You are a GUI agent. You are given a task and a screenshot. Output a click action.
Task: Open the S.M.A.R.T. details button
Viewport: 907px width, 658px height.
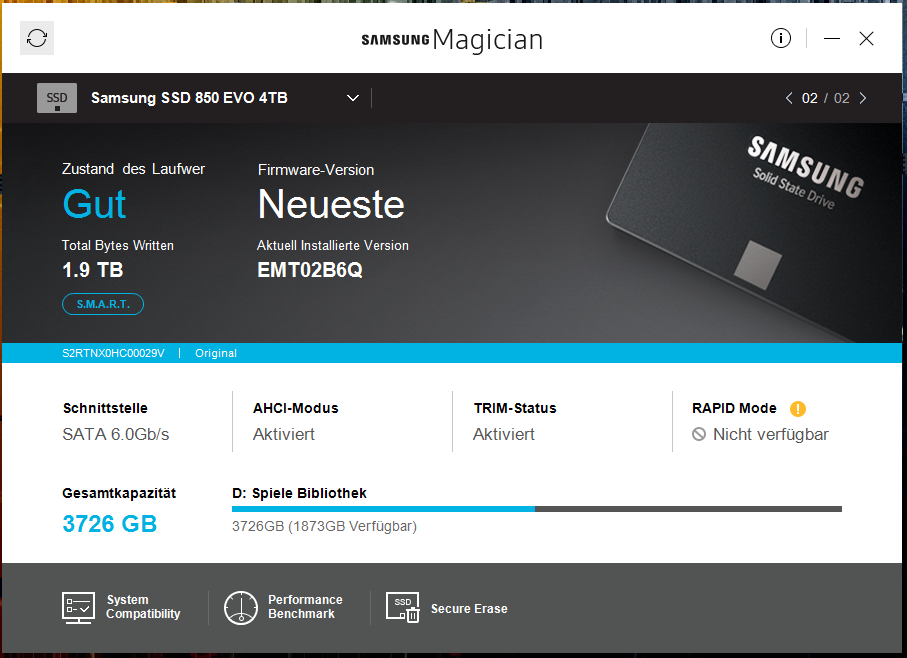click(103, 304)
